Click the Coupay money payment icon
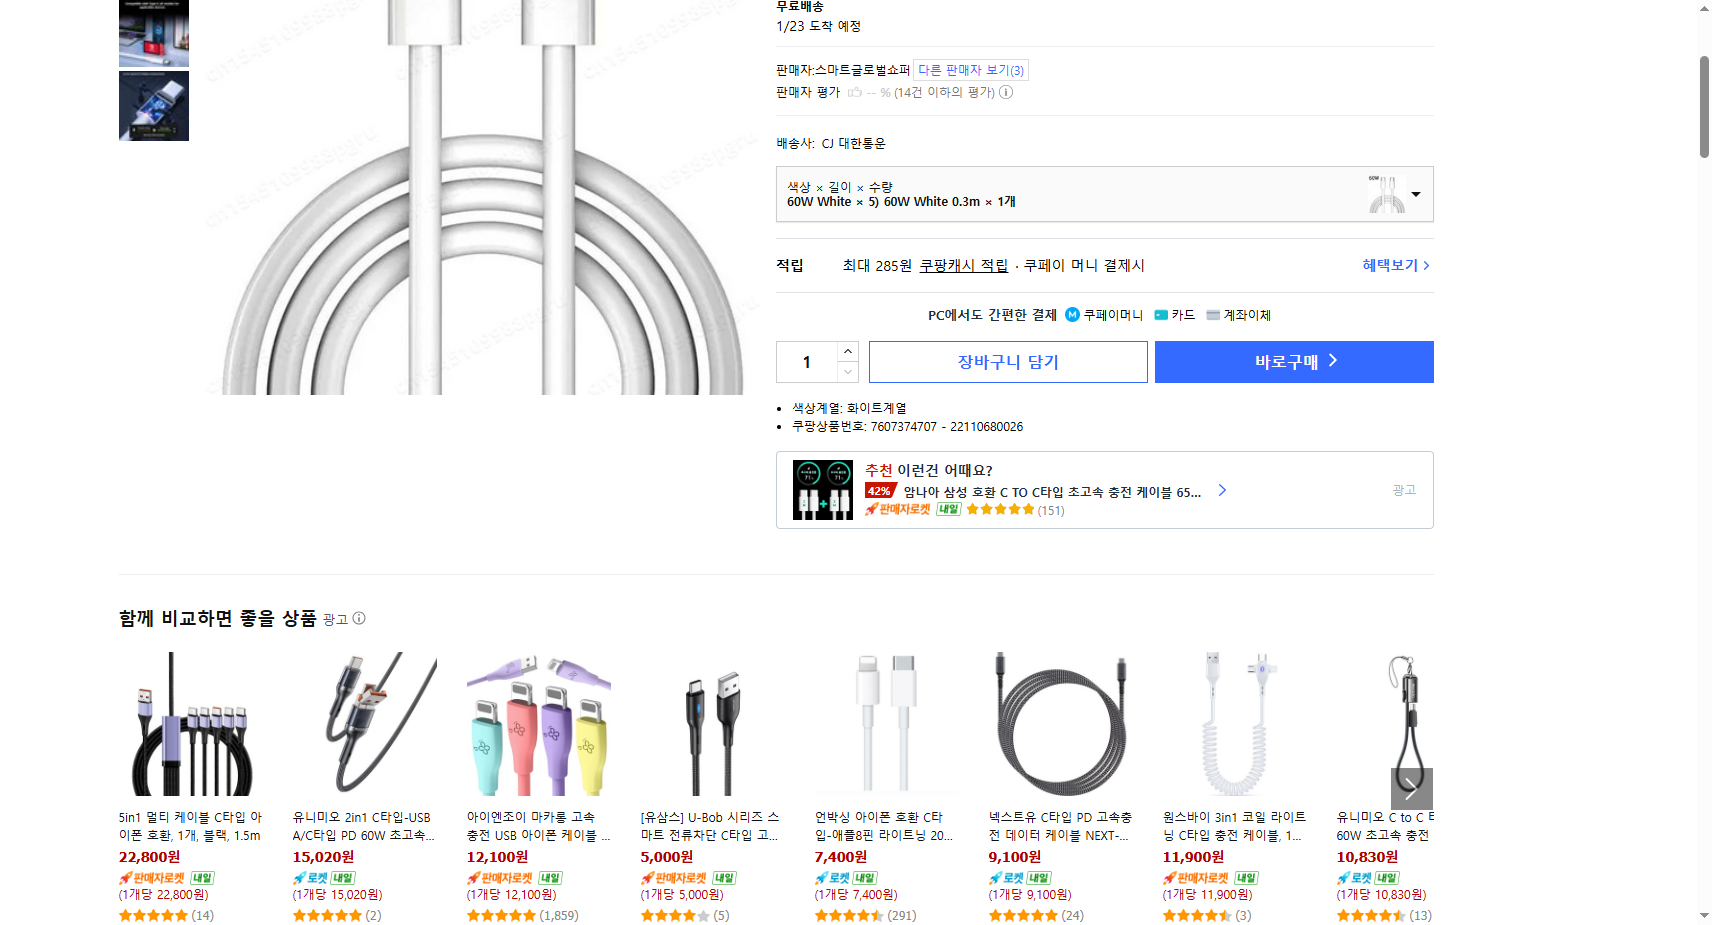Image resolution: width=1712 pixels, height=925 pixels. (1072, 315)
